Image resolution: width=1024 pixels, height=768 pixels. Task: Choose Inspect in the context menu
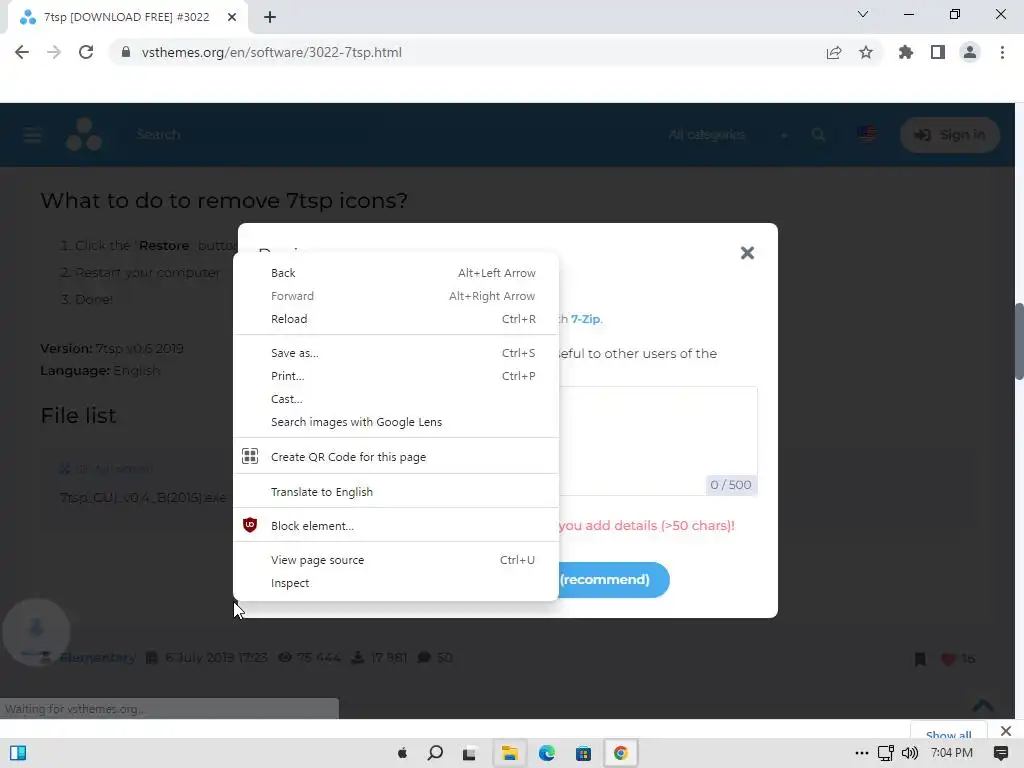(x=396, y=583)
